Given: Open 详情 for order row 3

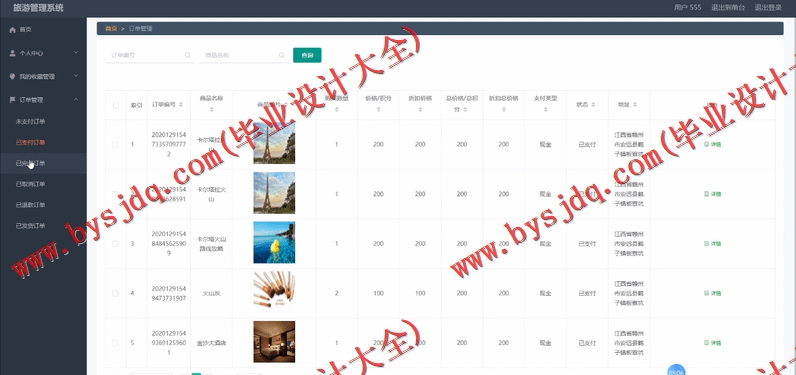Looking at the screenshot, I should (x=713, y=244).
